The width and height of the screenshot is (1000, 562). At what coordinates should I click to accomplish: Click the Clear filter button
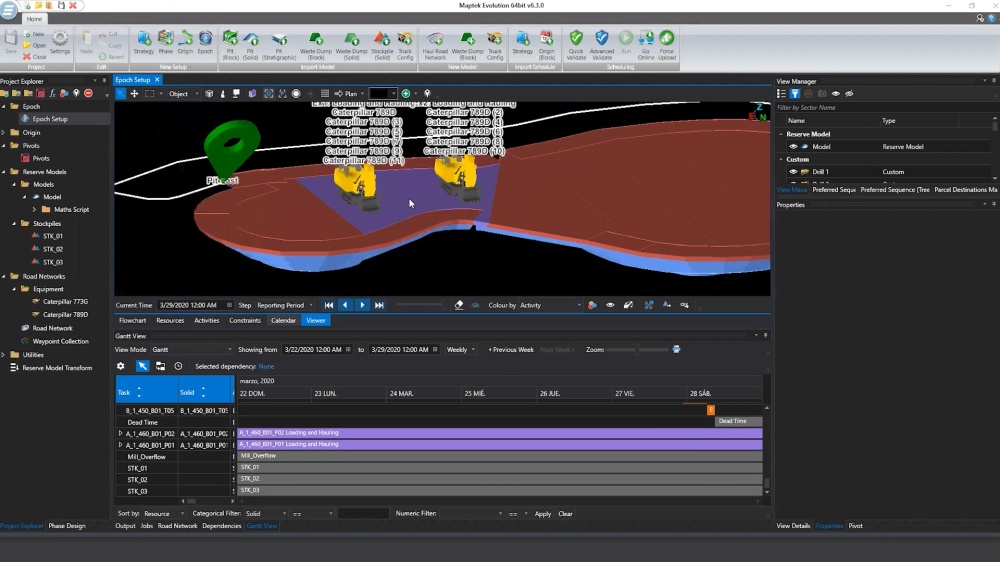coord(566,514)
